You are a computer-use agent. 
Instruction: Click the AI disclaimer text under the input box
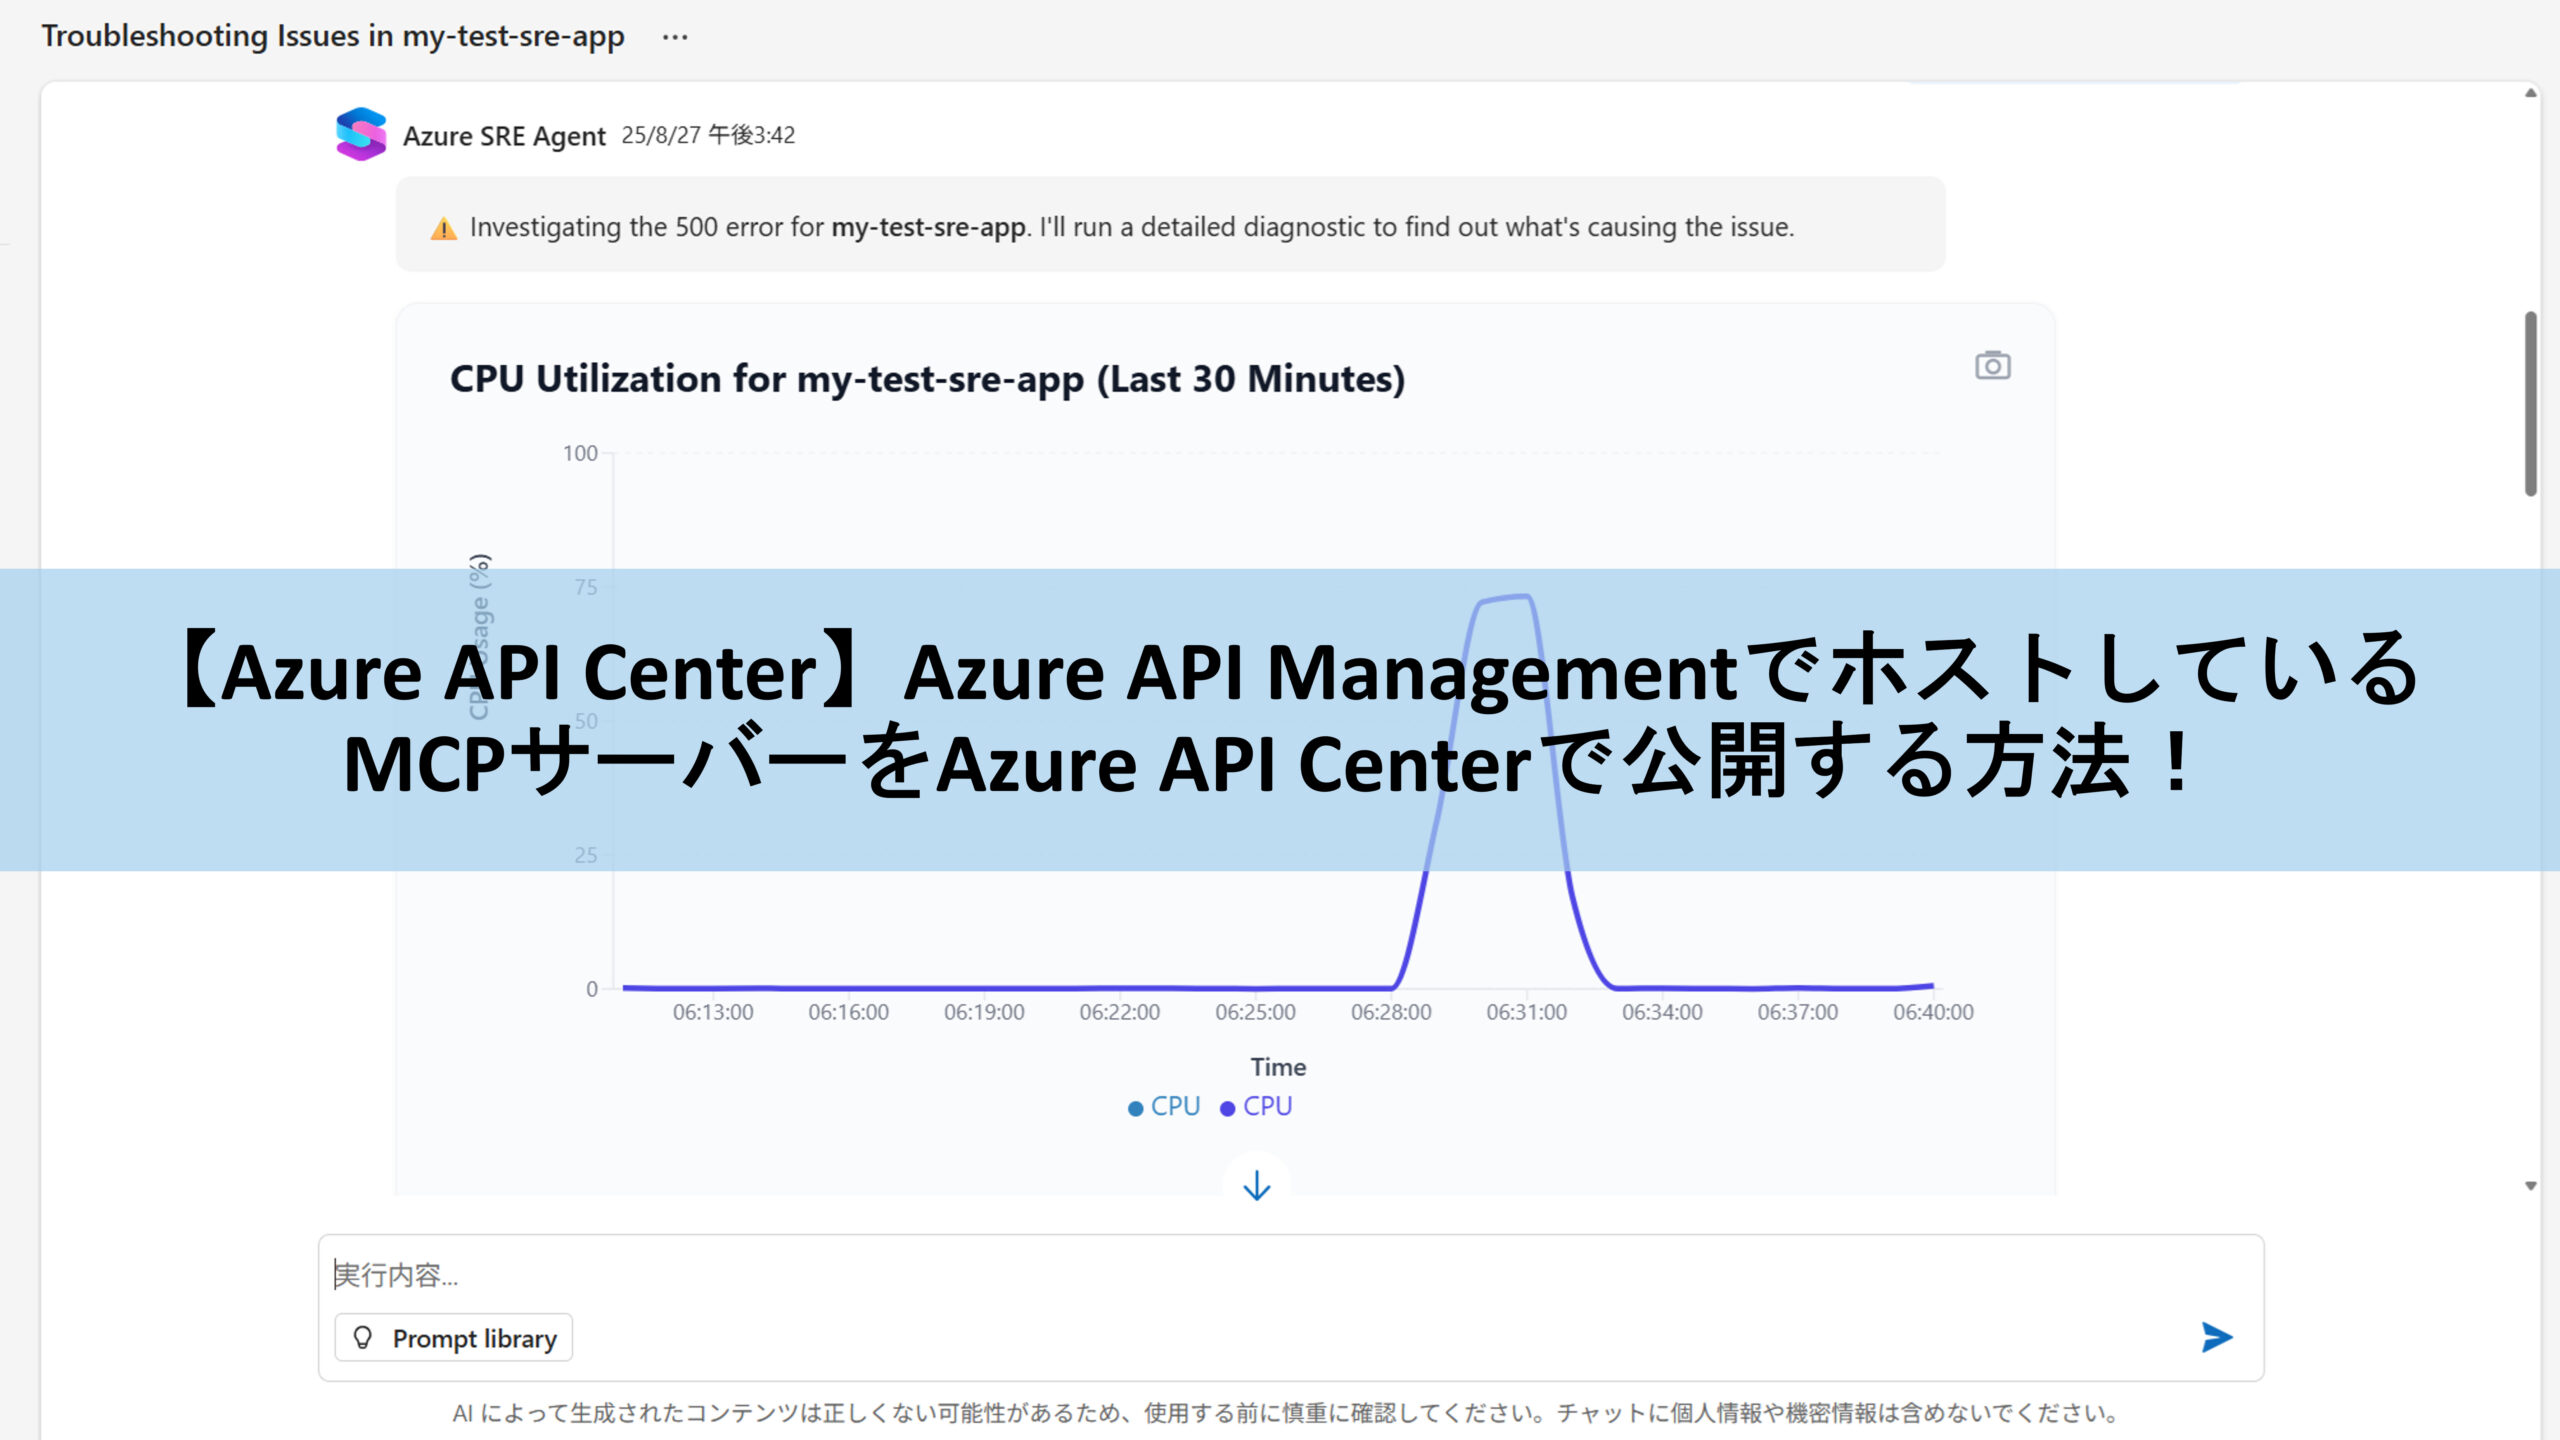tap(1286, 1413)
